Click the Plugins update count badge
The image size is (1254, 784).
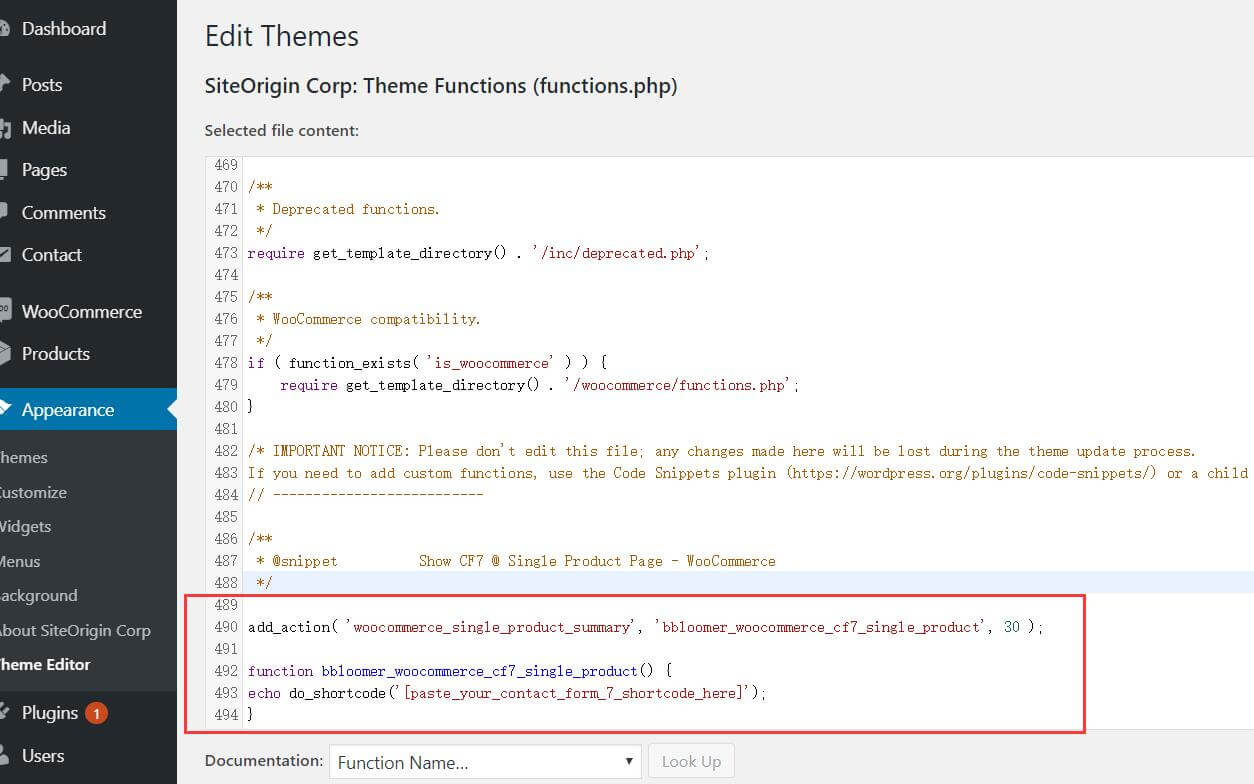(x=96, y=713)
